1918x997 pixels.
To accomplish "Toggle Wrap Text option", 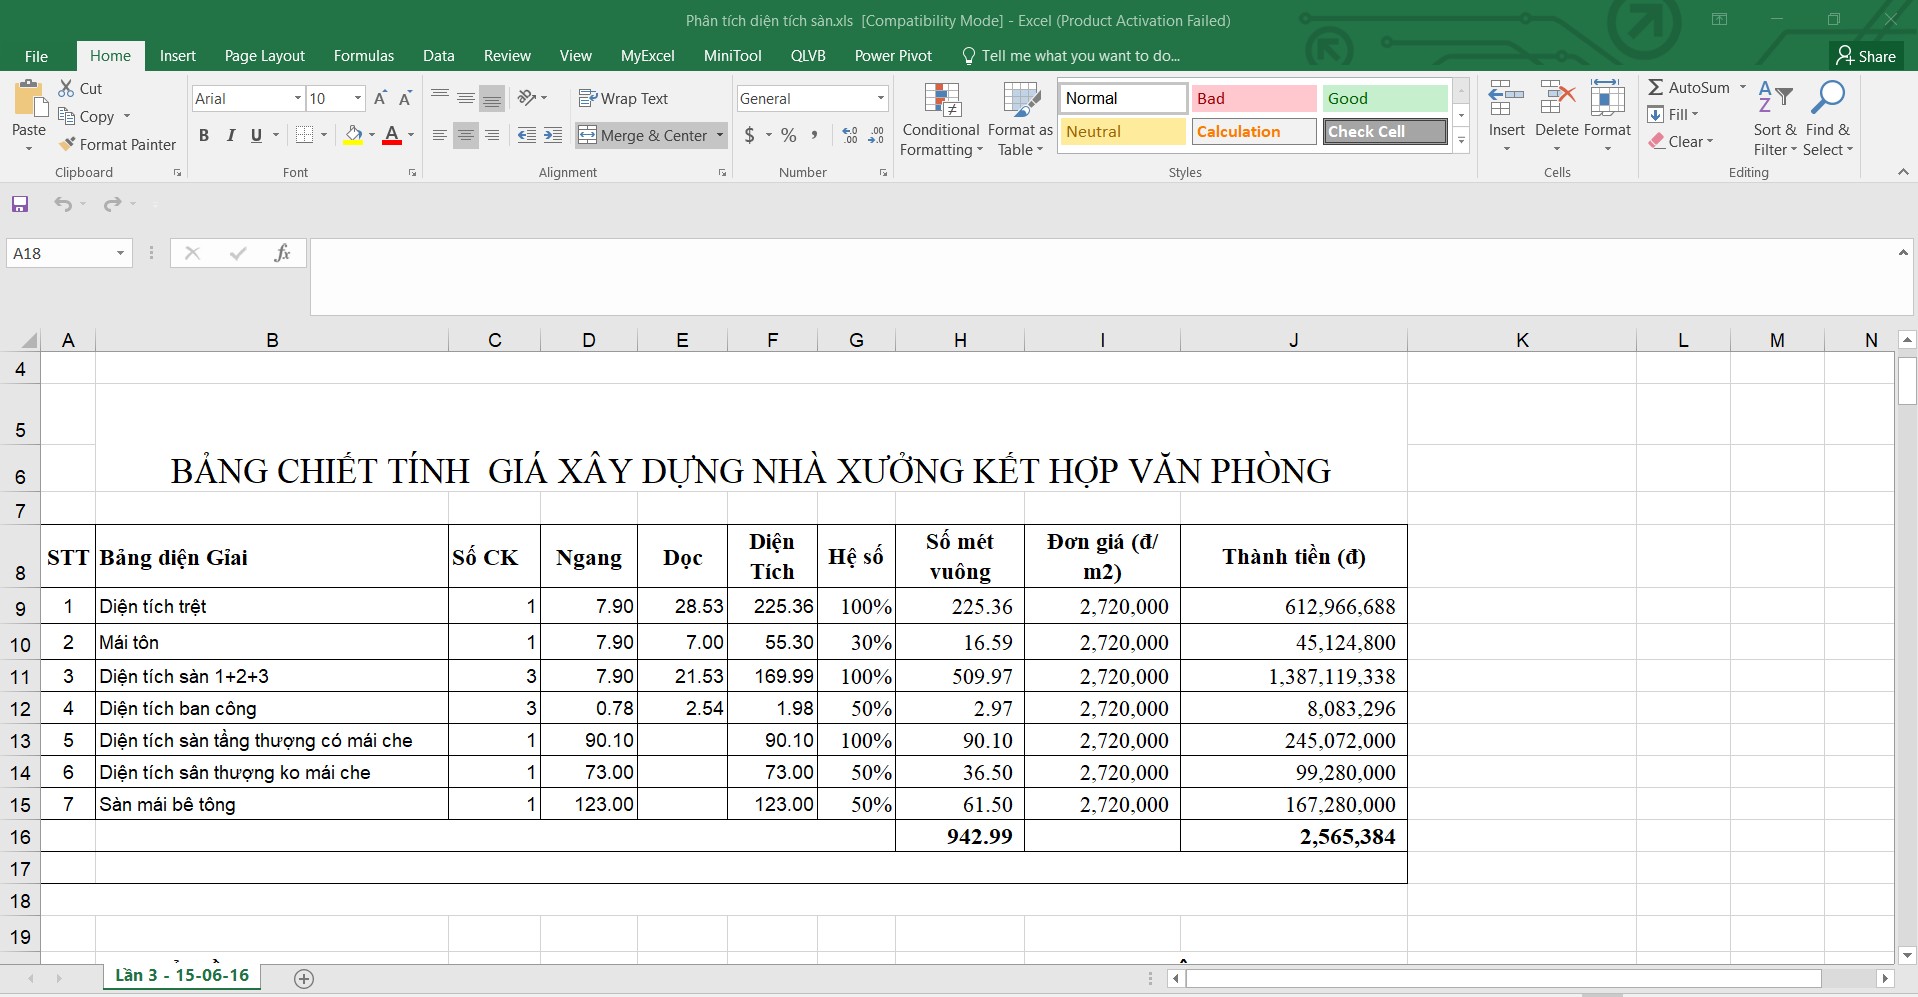I will pyautogui.click(x=623, y=99).
